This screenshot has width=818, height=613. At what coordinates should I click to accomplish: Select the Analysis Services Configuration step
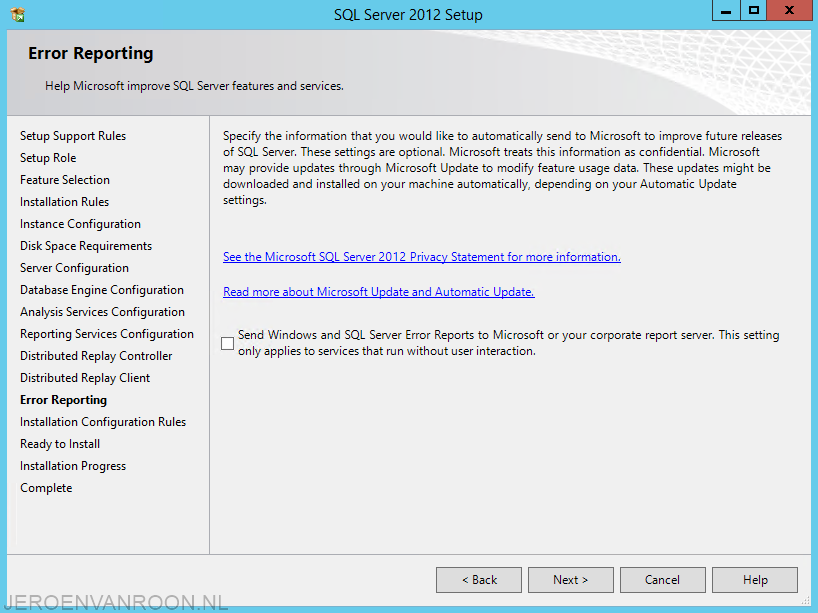click(102, 311)
